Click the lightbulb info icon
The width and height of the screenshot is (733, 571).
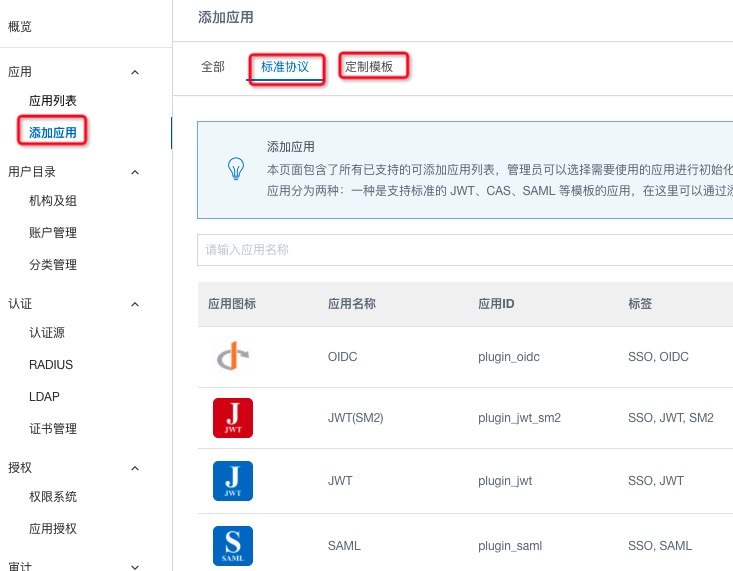pyautogui.click(x=235, y=167)
